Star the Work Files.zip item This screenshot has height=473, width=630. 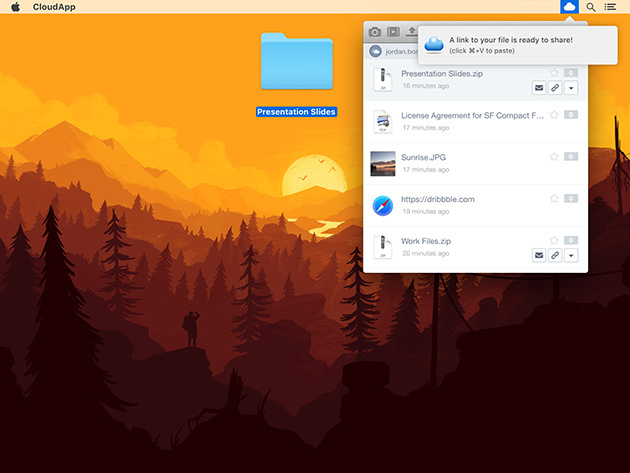[x=554, y=240]
